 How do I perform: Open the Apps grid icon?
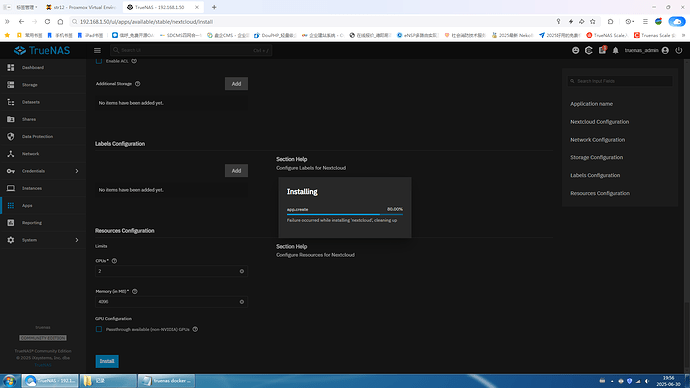click(11, 205)
